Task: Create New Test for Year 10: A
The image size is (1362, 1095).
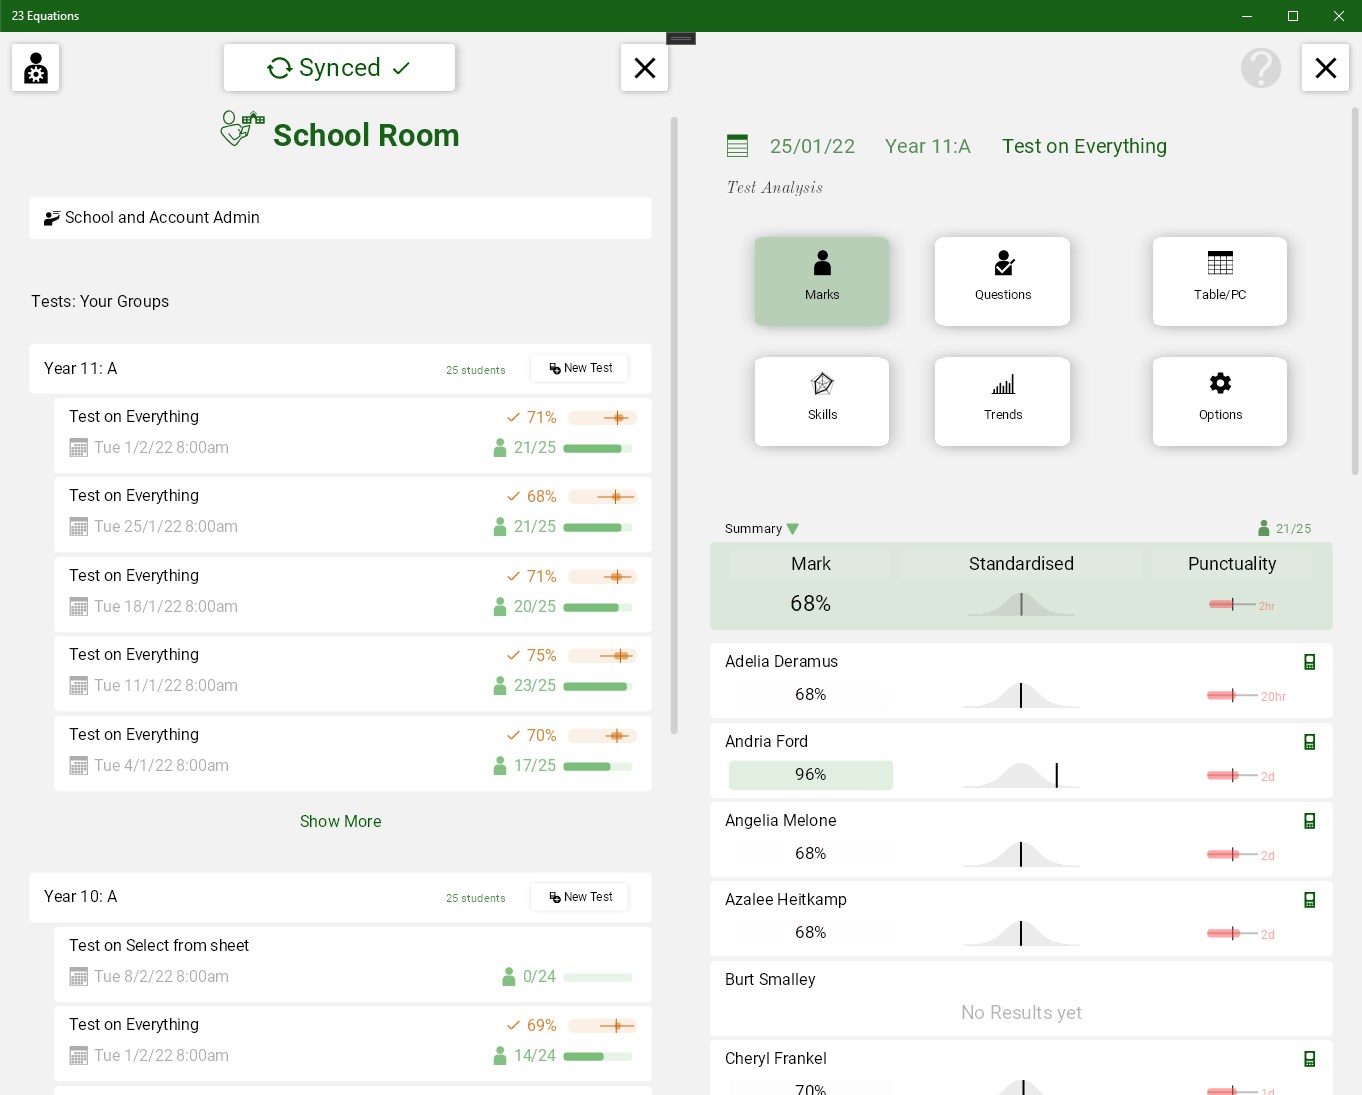Action: point(580,897)
